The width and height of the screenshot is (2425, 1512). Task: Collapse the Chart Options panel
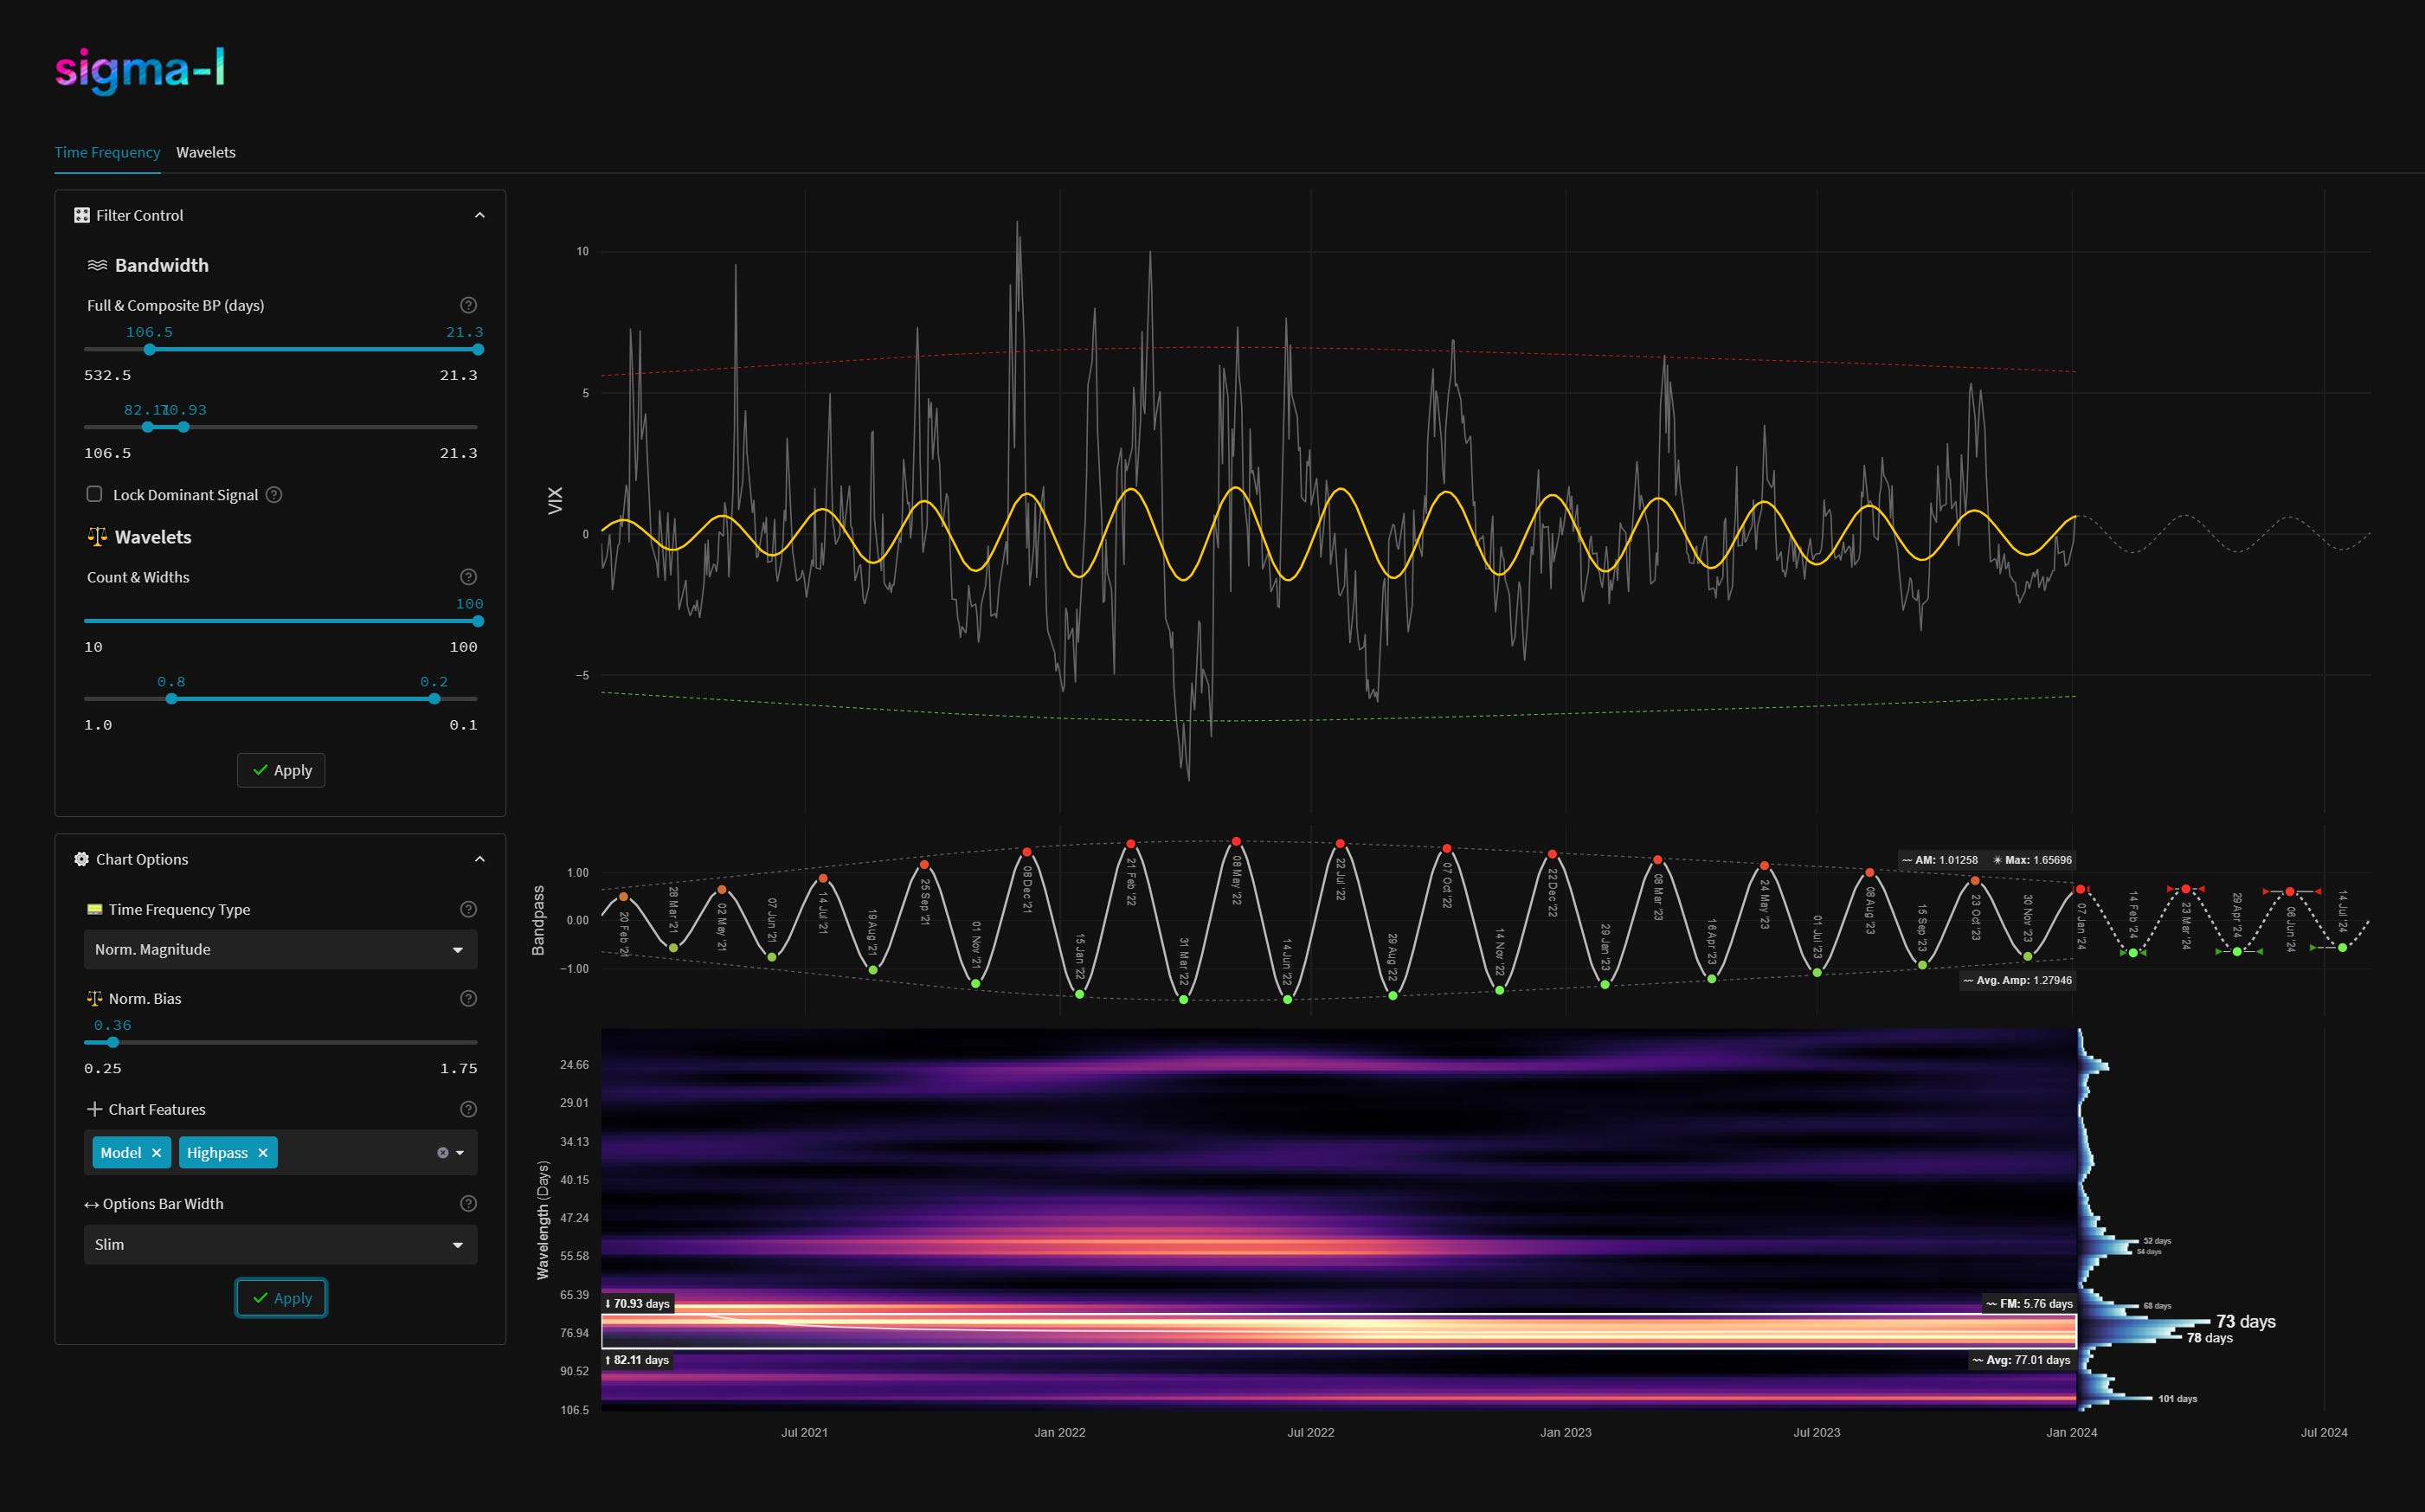coord(480,859)
